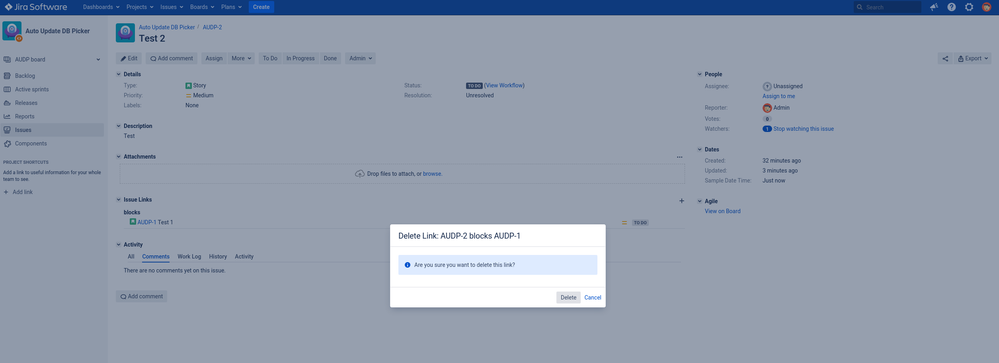Click Add link in project shortcuts
This screenshot has height=363, width=999.
[x=22, y=192]
